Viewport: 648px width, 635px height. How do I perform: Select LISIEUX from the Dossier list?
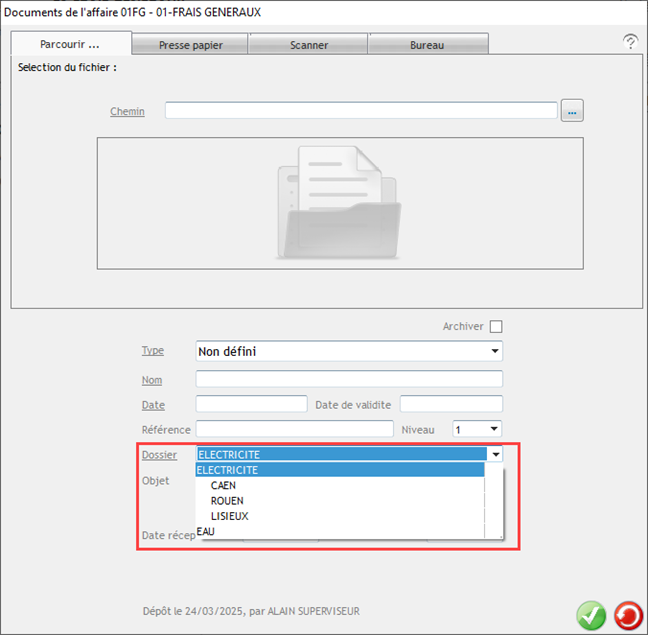[x=230, y=516]
